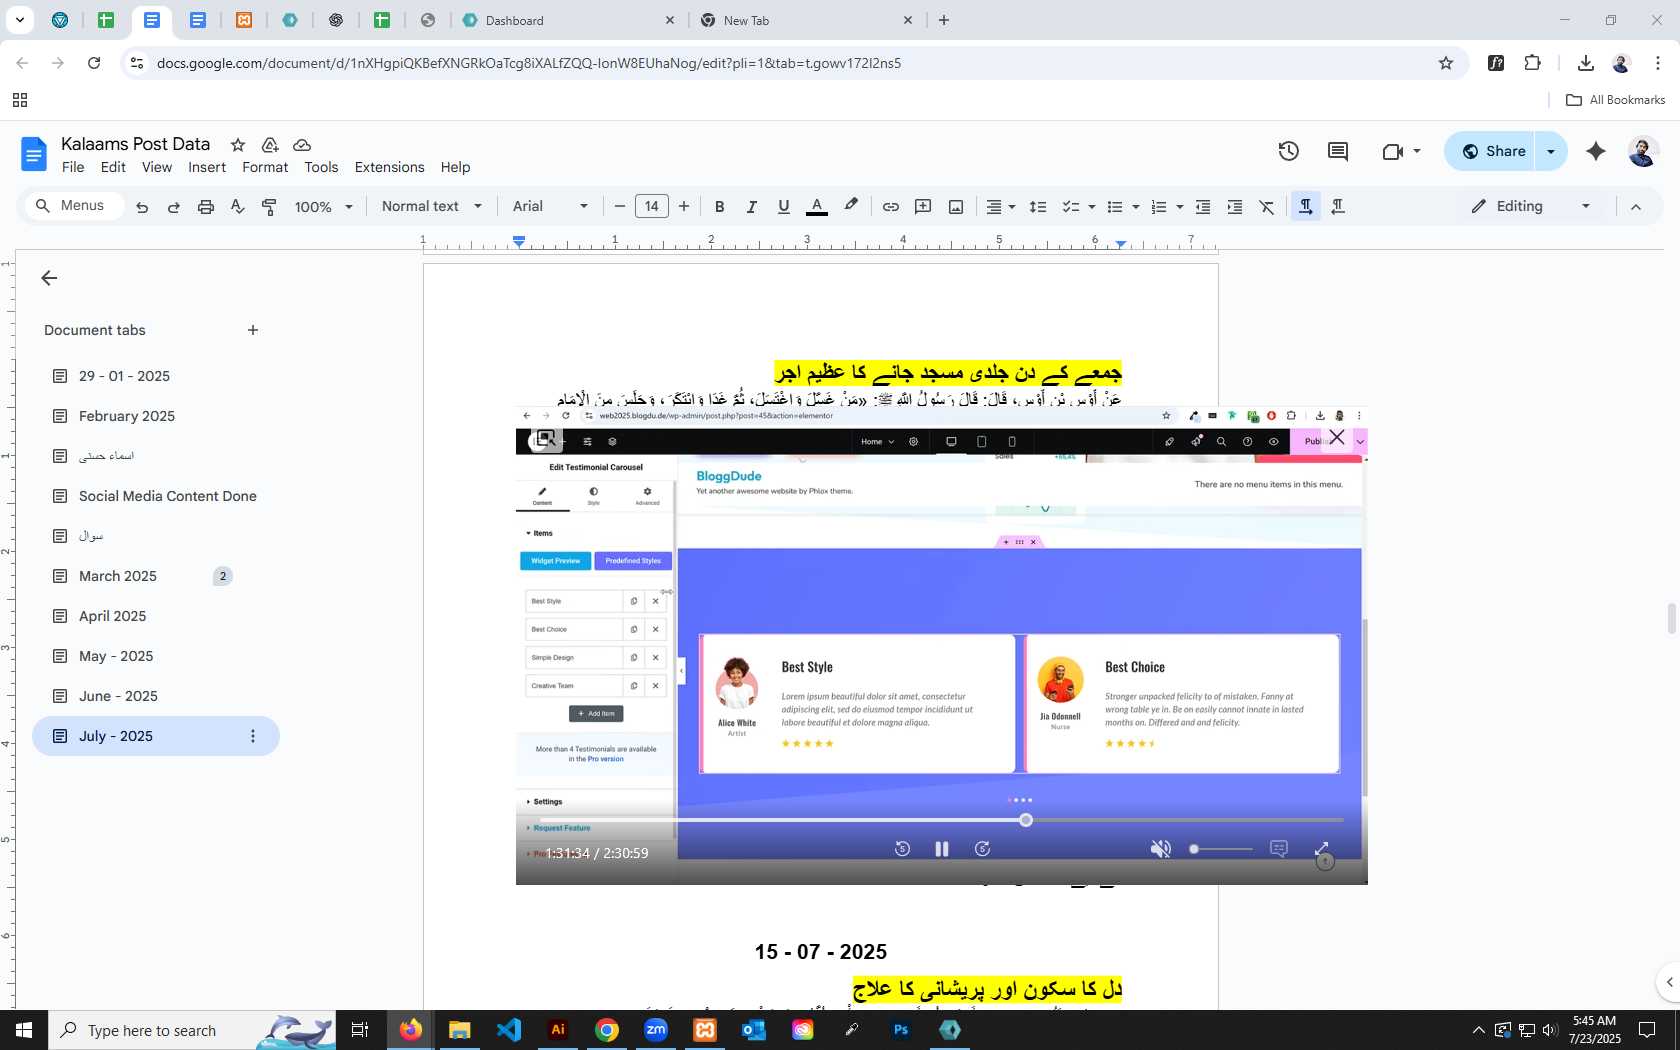Image resolution: width=1680 pixels, height=1050 pixels.
Task: Open the Extensions menu
Action: pyautogui.click(x=389, y=167)
